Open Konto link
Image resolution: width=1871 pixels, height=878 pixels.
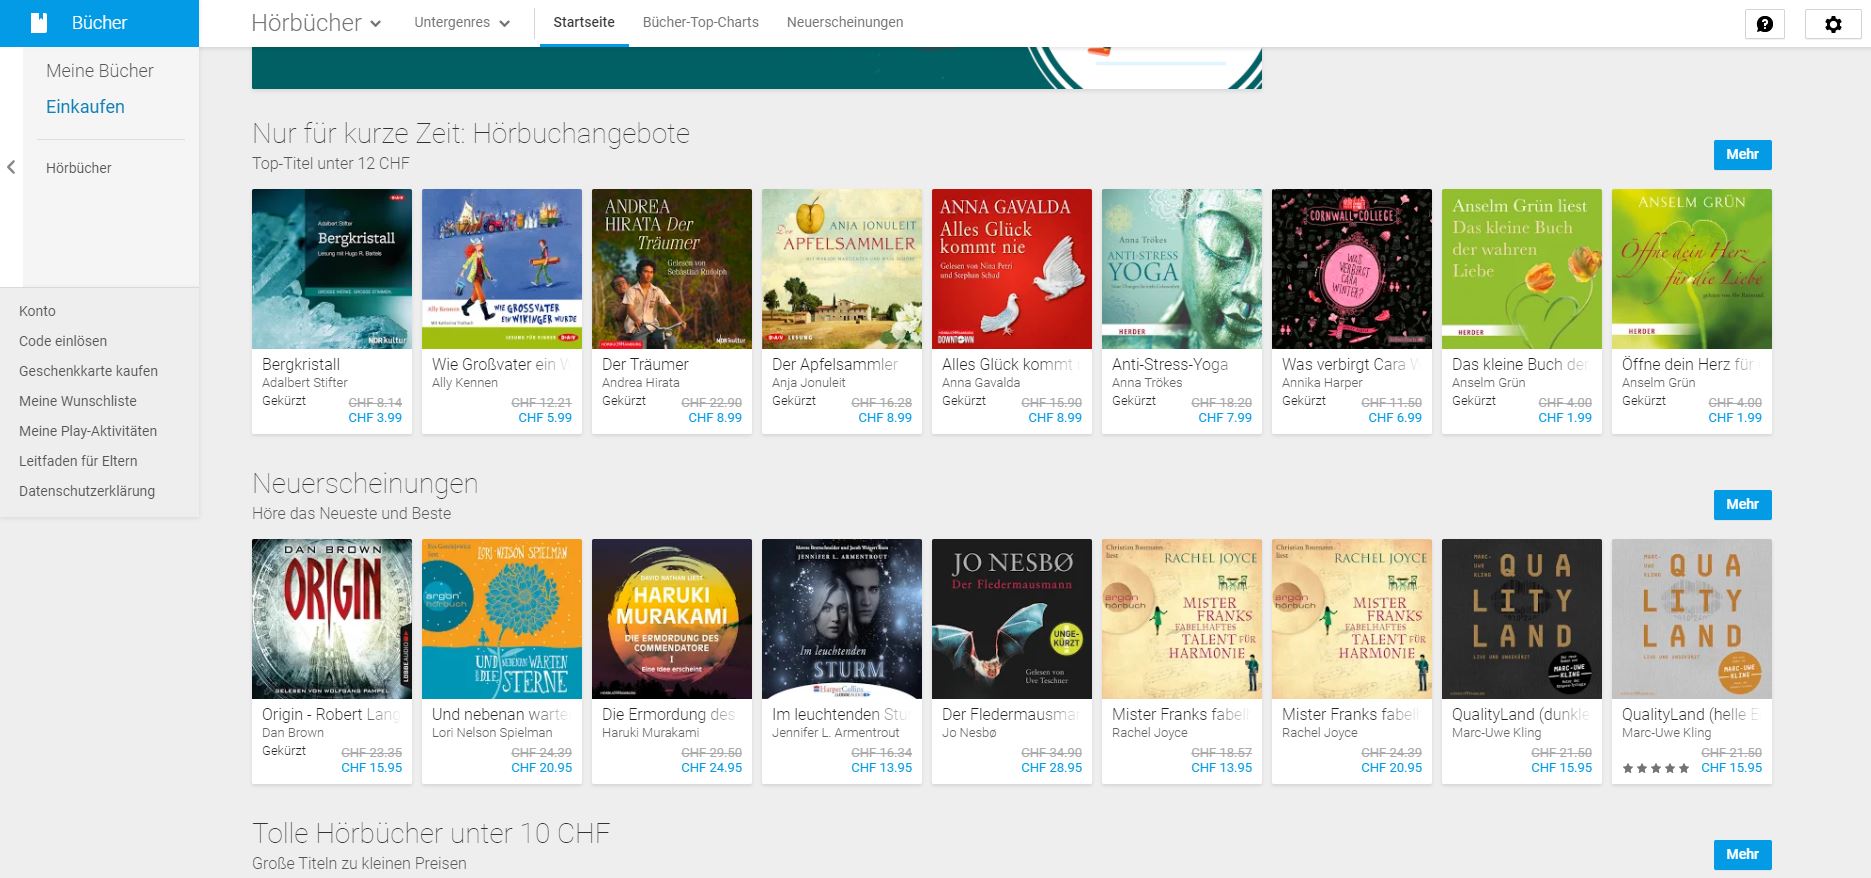[37, 311]
